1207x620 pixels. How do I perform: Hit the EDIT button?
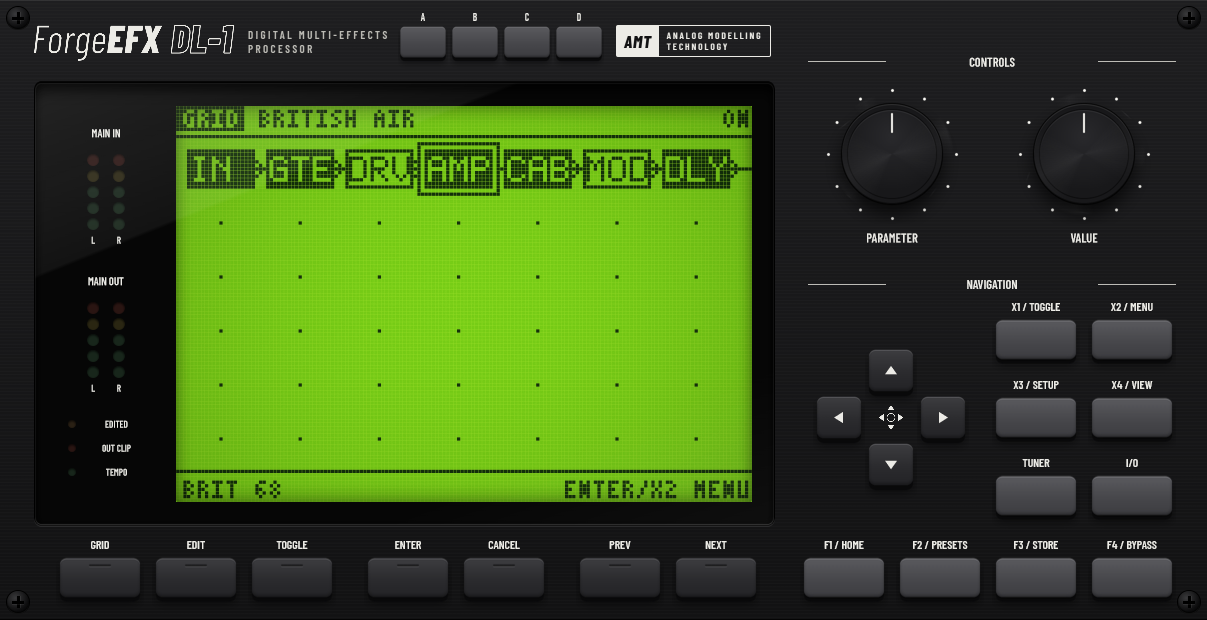click(x=196, y=577)
